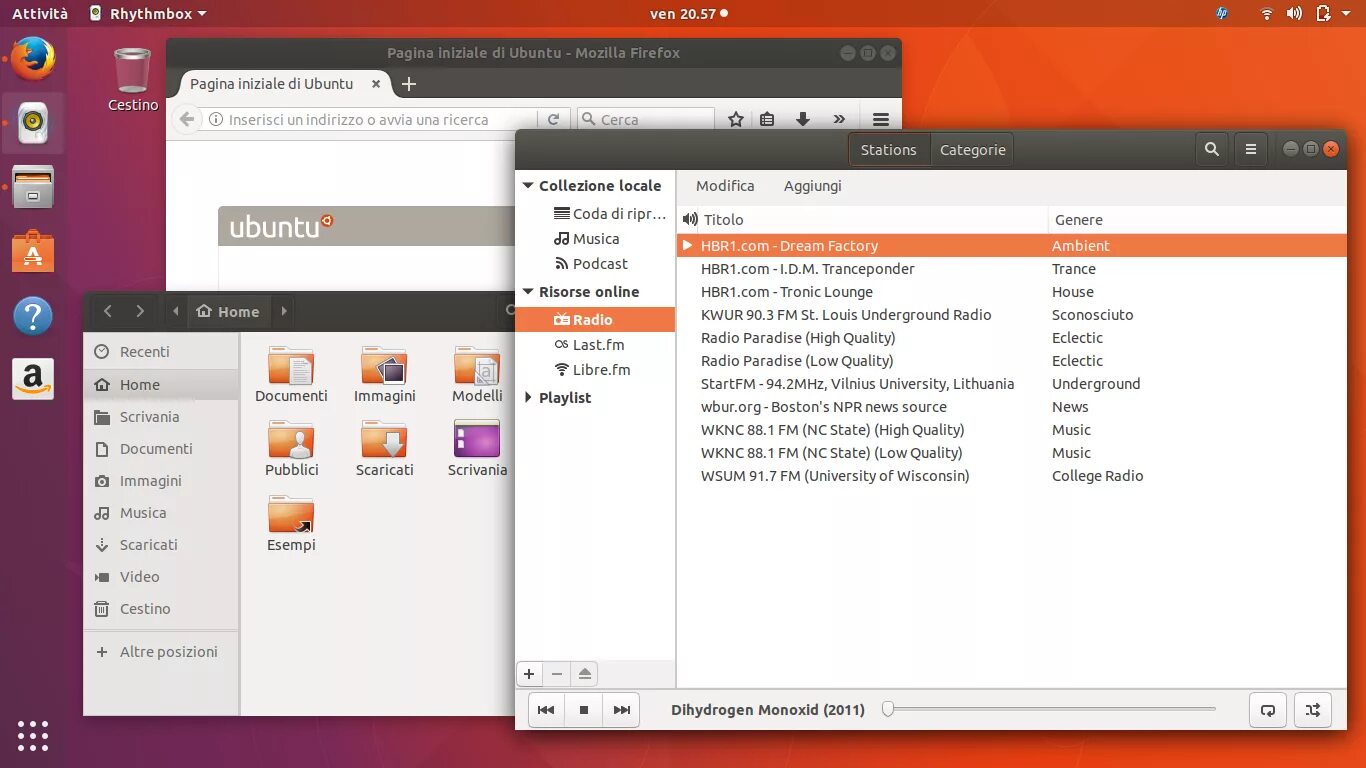The image size is (1366, 768).
Task: Sort stations by Titolo column
Action: click(723, 220)
